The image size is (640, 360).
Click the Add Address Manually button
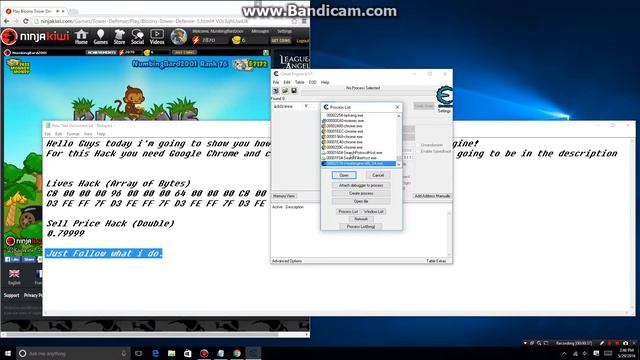point(432,196)
